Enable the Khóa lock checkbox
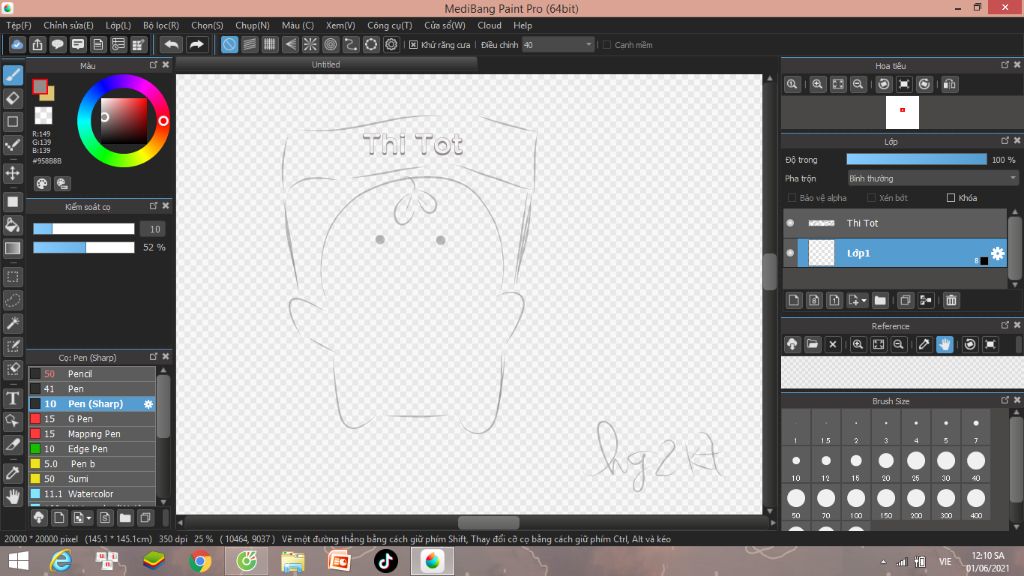Viewport: 1024px width, 576px height. pos(951,198)
